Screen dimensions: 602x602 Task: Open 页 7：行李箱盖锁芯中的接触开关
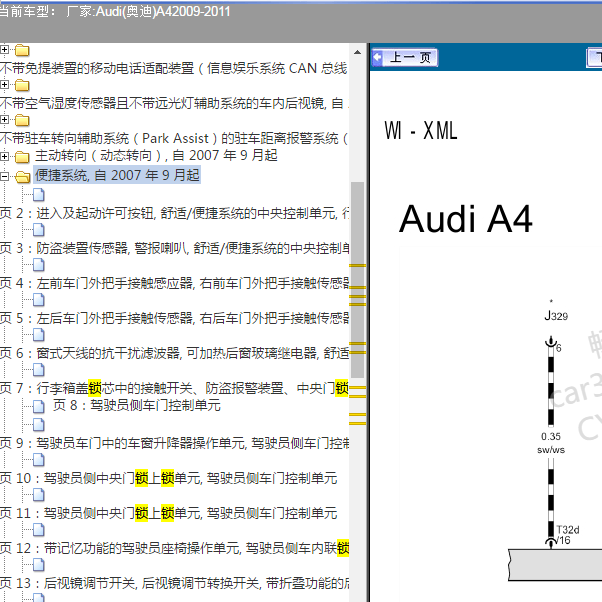click(174, 389)
